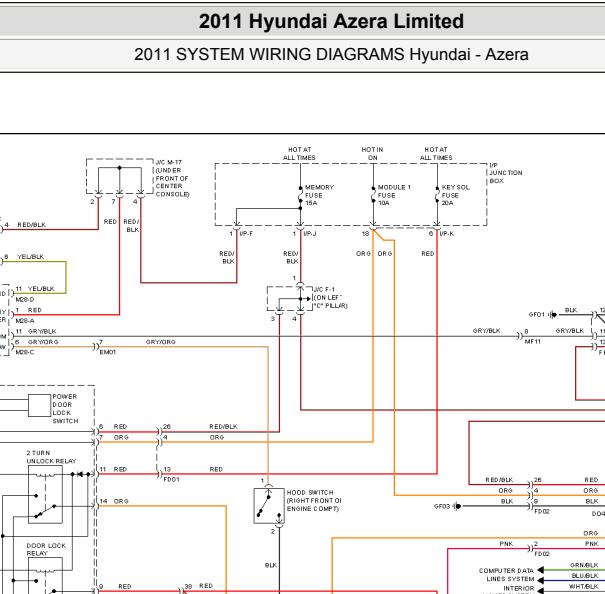Click the power door lock switch box symbol
The height and width of the screenshot is (594, 605).
39,405
